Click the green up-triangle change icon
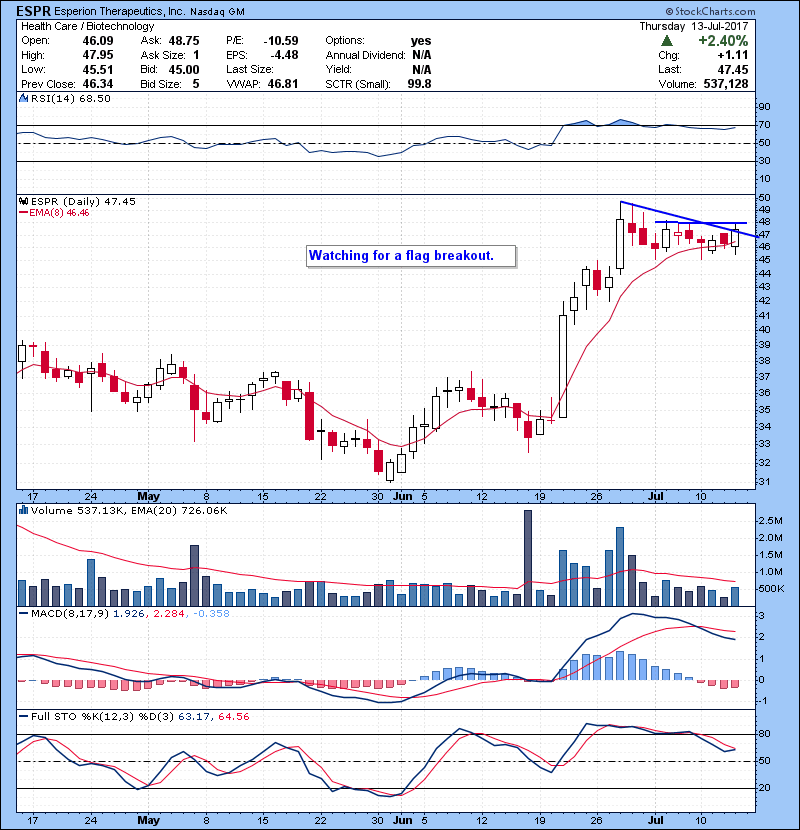This screenshot has height=830, width=800. pos(667,41)
